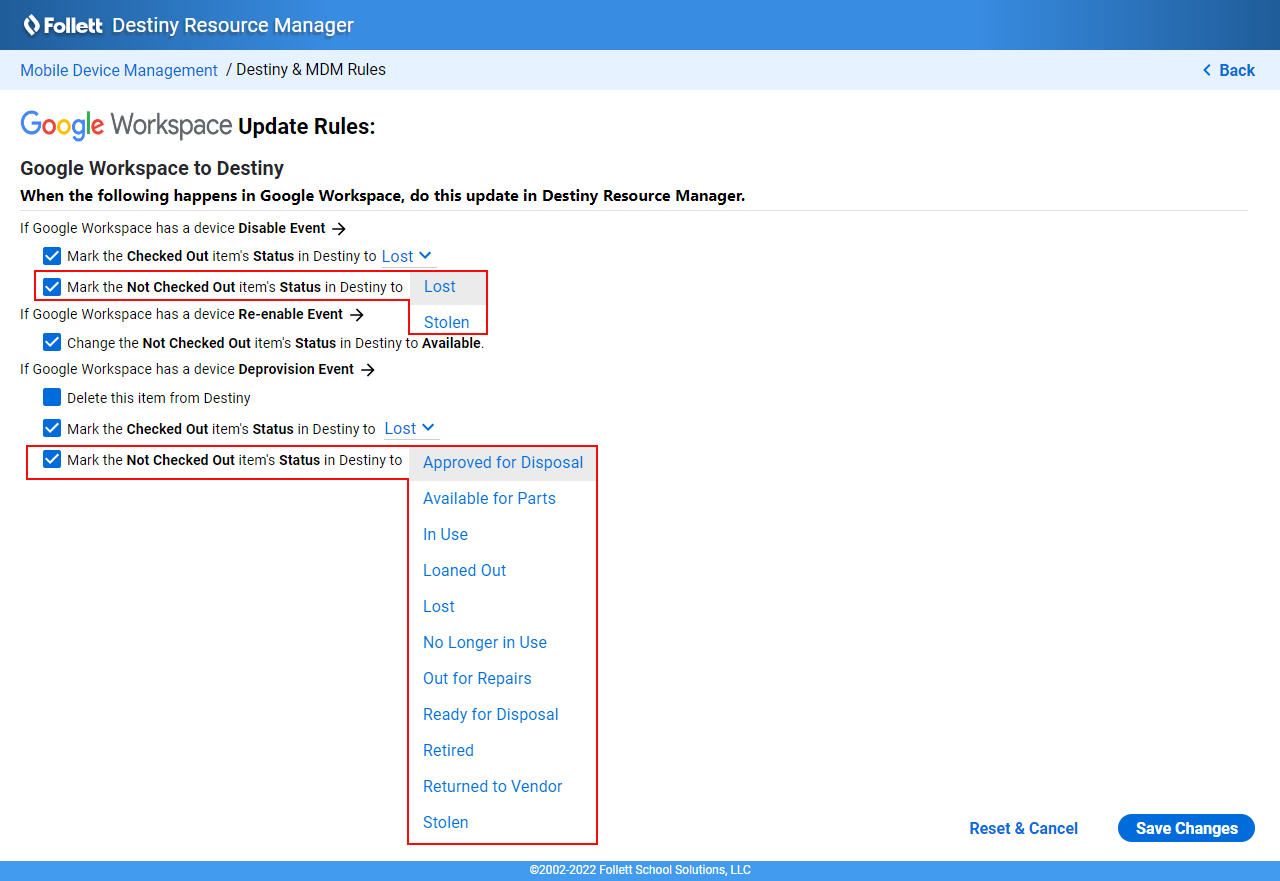Select Lost in Disable Event dropdown list
The width and height of the screenshot is (1280, 881).
(x=448, y=286)
